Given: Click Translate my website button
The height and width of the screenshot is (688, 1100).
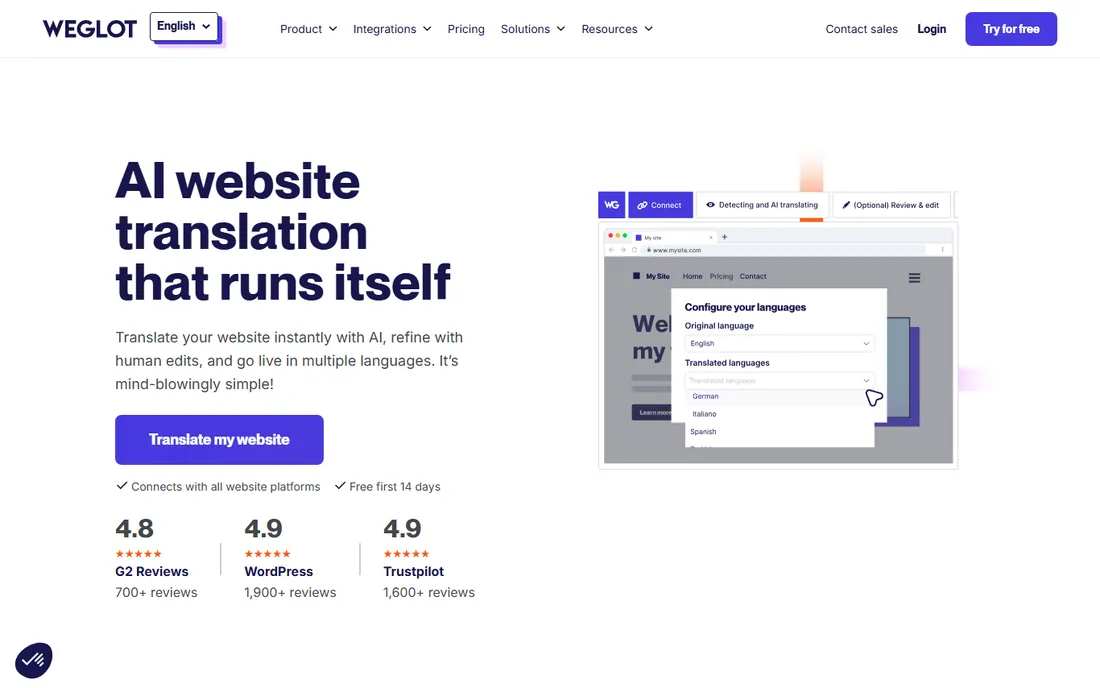Looking at the screenshot, I should pyautogui.click(x=219, y=440).
